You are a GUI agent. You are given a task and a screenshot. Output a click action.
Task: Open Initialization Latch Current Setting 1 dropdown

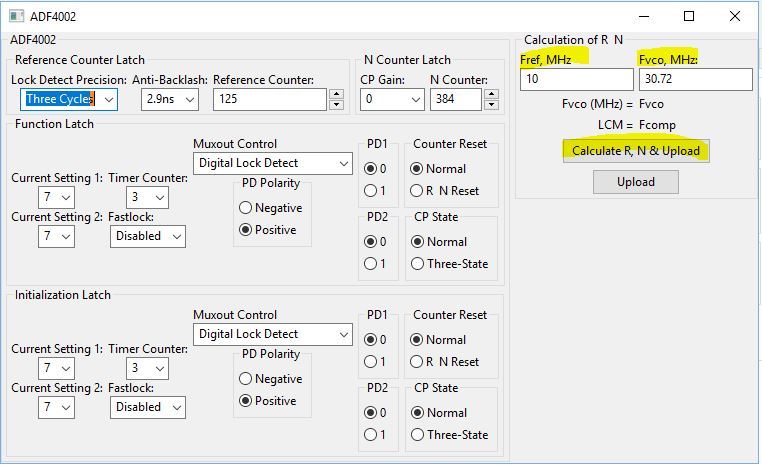tap(56, 368)
